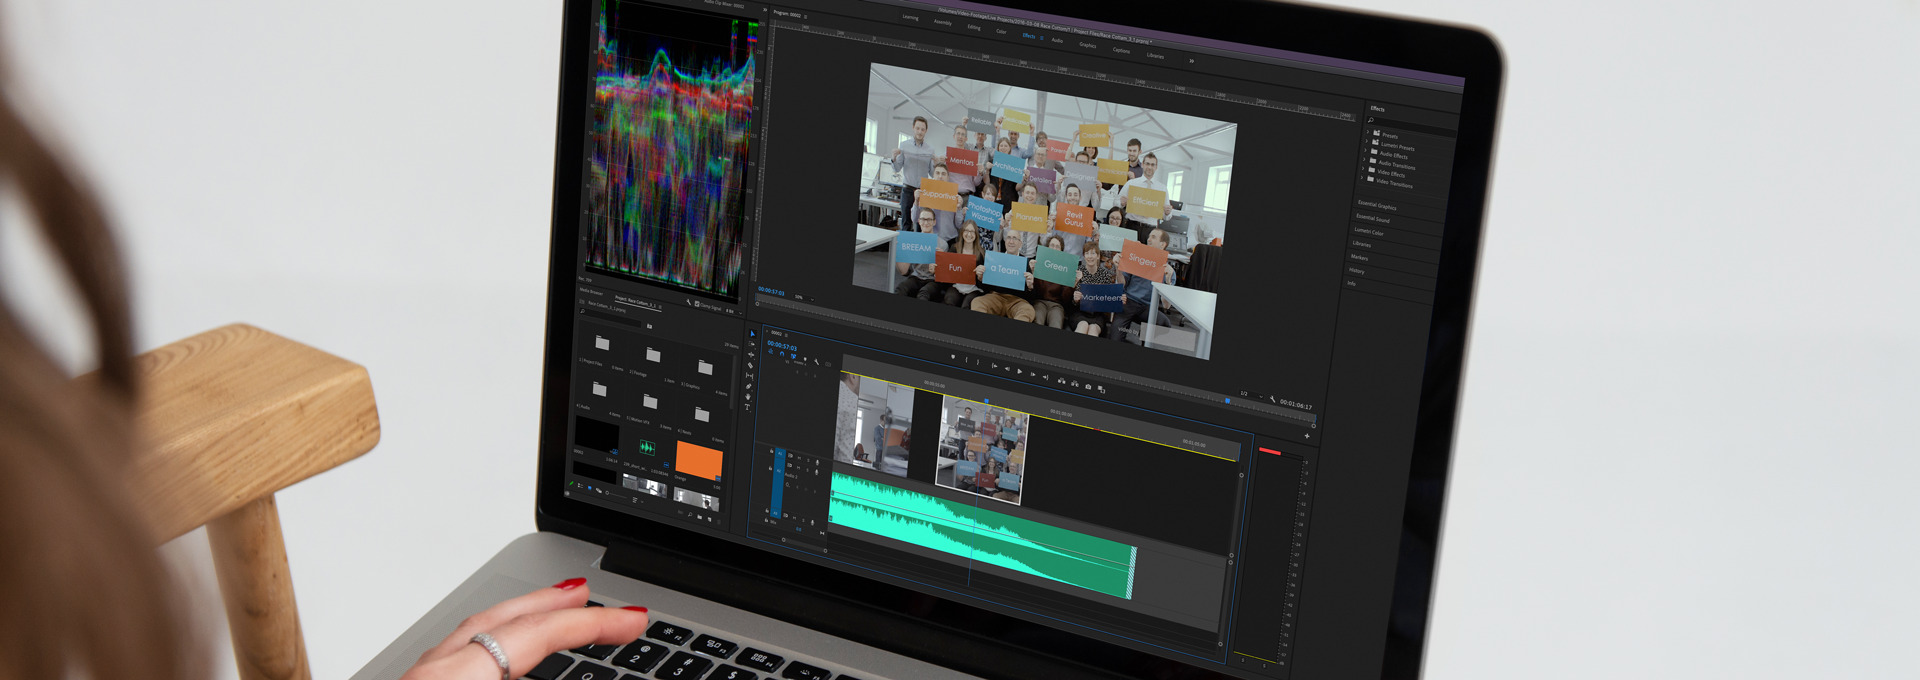This screenshot has height=680, width=1920.
Task: Switch to the Color workspace
Action: (1001, 31)
